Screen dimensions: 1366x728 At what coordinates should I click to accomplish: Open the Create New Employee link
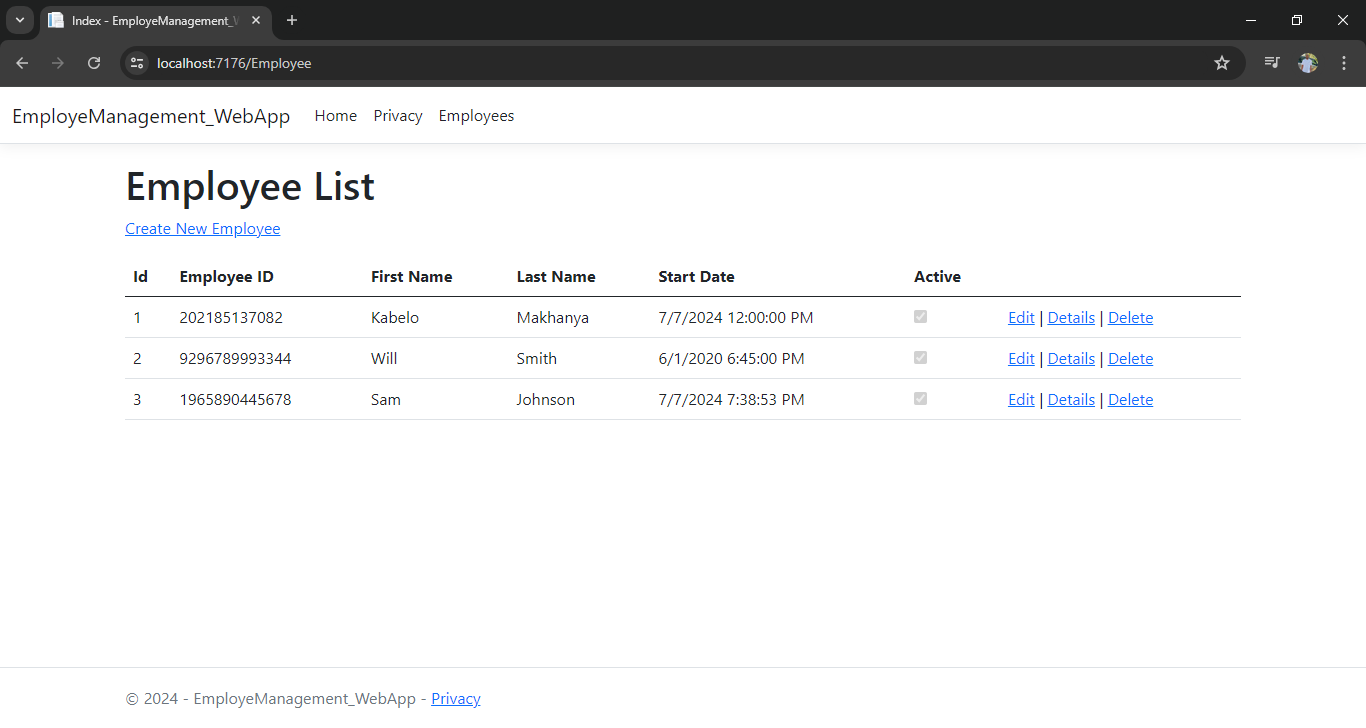pos(202,228)
